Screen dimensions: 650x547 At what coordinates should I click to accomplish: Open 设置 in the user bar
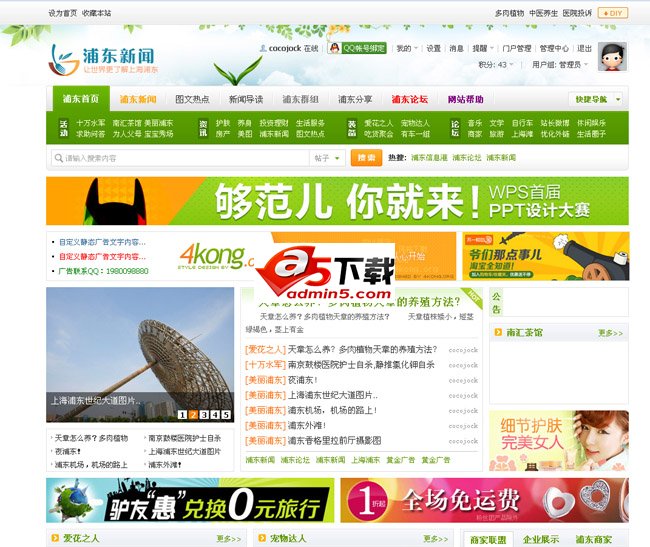tap(434, 48)
